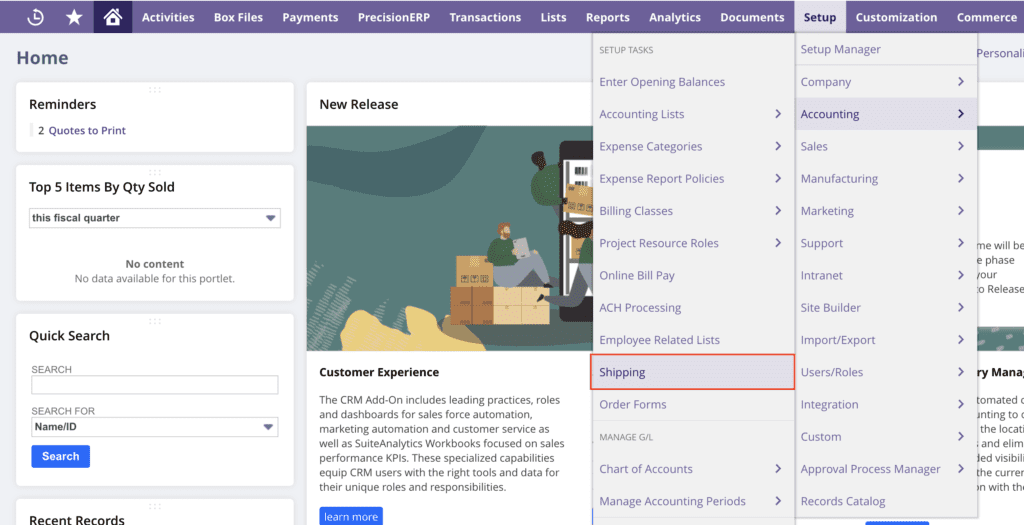Screen dimensions: 1024x525
Task: Click the Quick Search text input field
Action: (x=155, y=385)
